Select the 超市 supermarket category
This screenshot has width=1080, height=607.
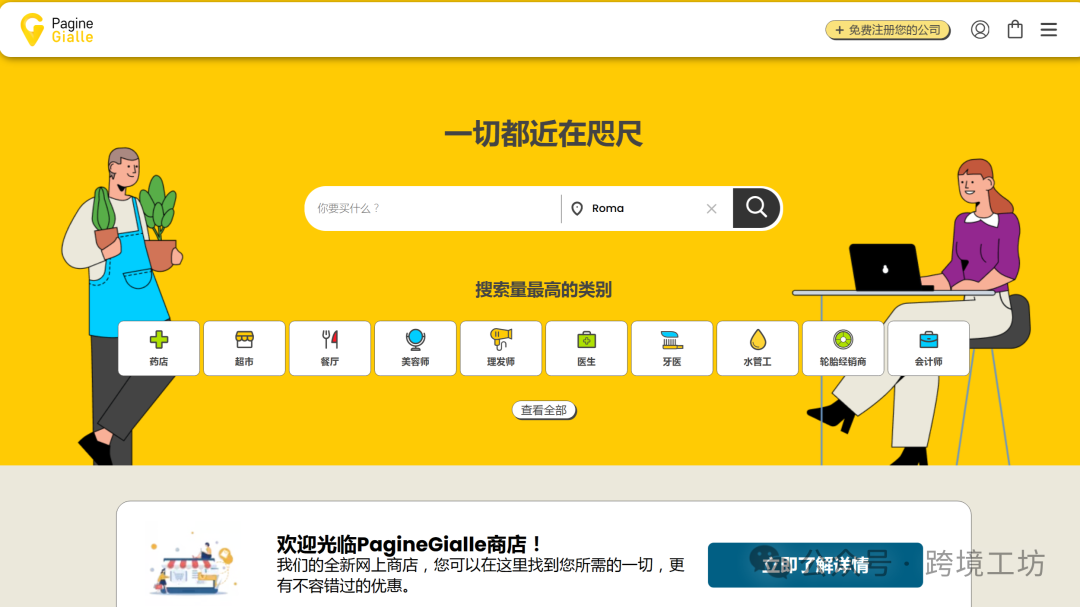pyautogui.click(x=244, y=348)
